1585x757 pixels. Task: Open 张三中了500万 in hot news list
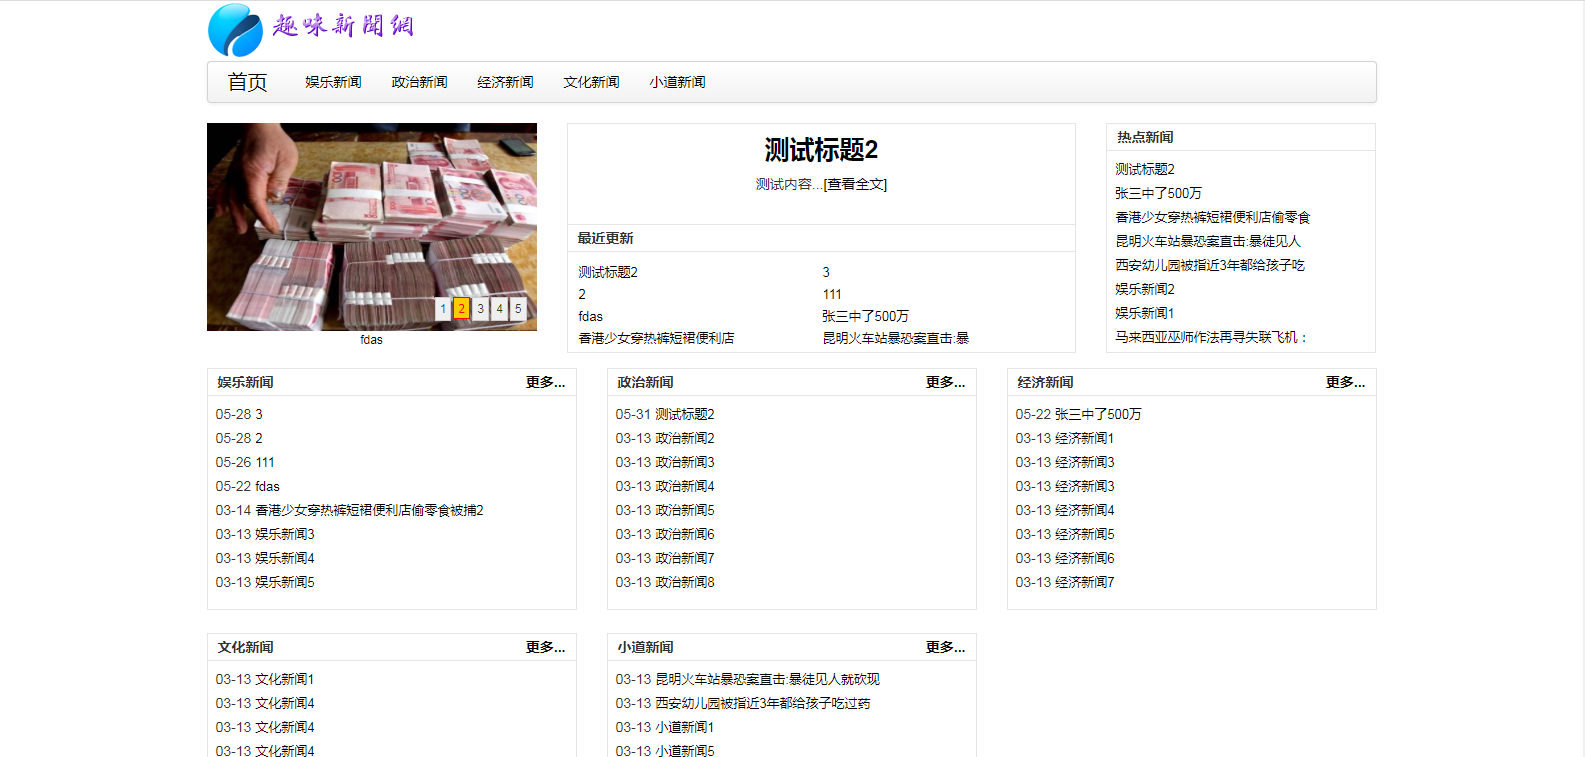click(x=1158, y=193)
